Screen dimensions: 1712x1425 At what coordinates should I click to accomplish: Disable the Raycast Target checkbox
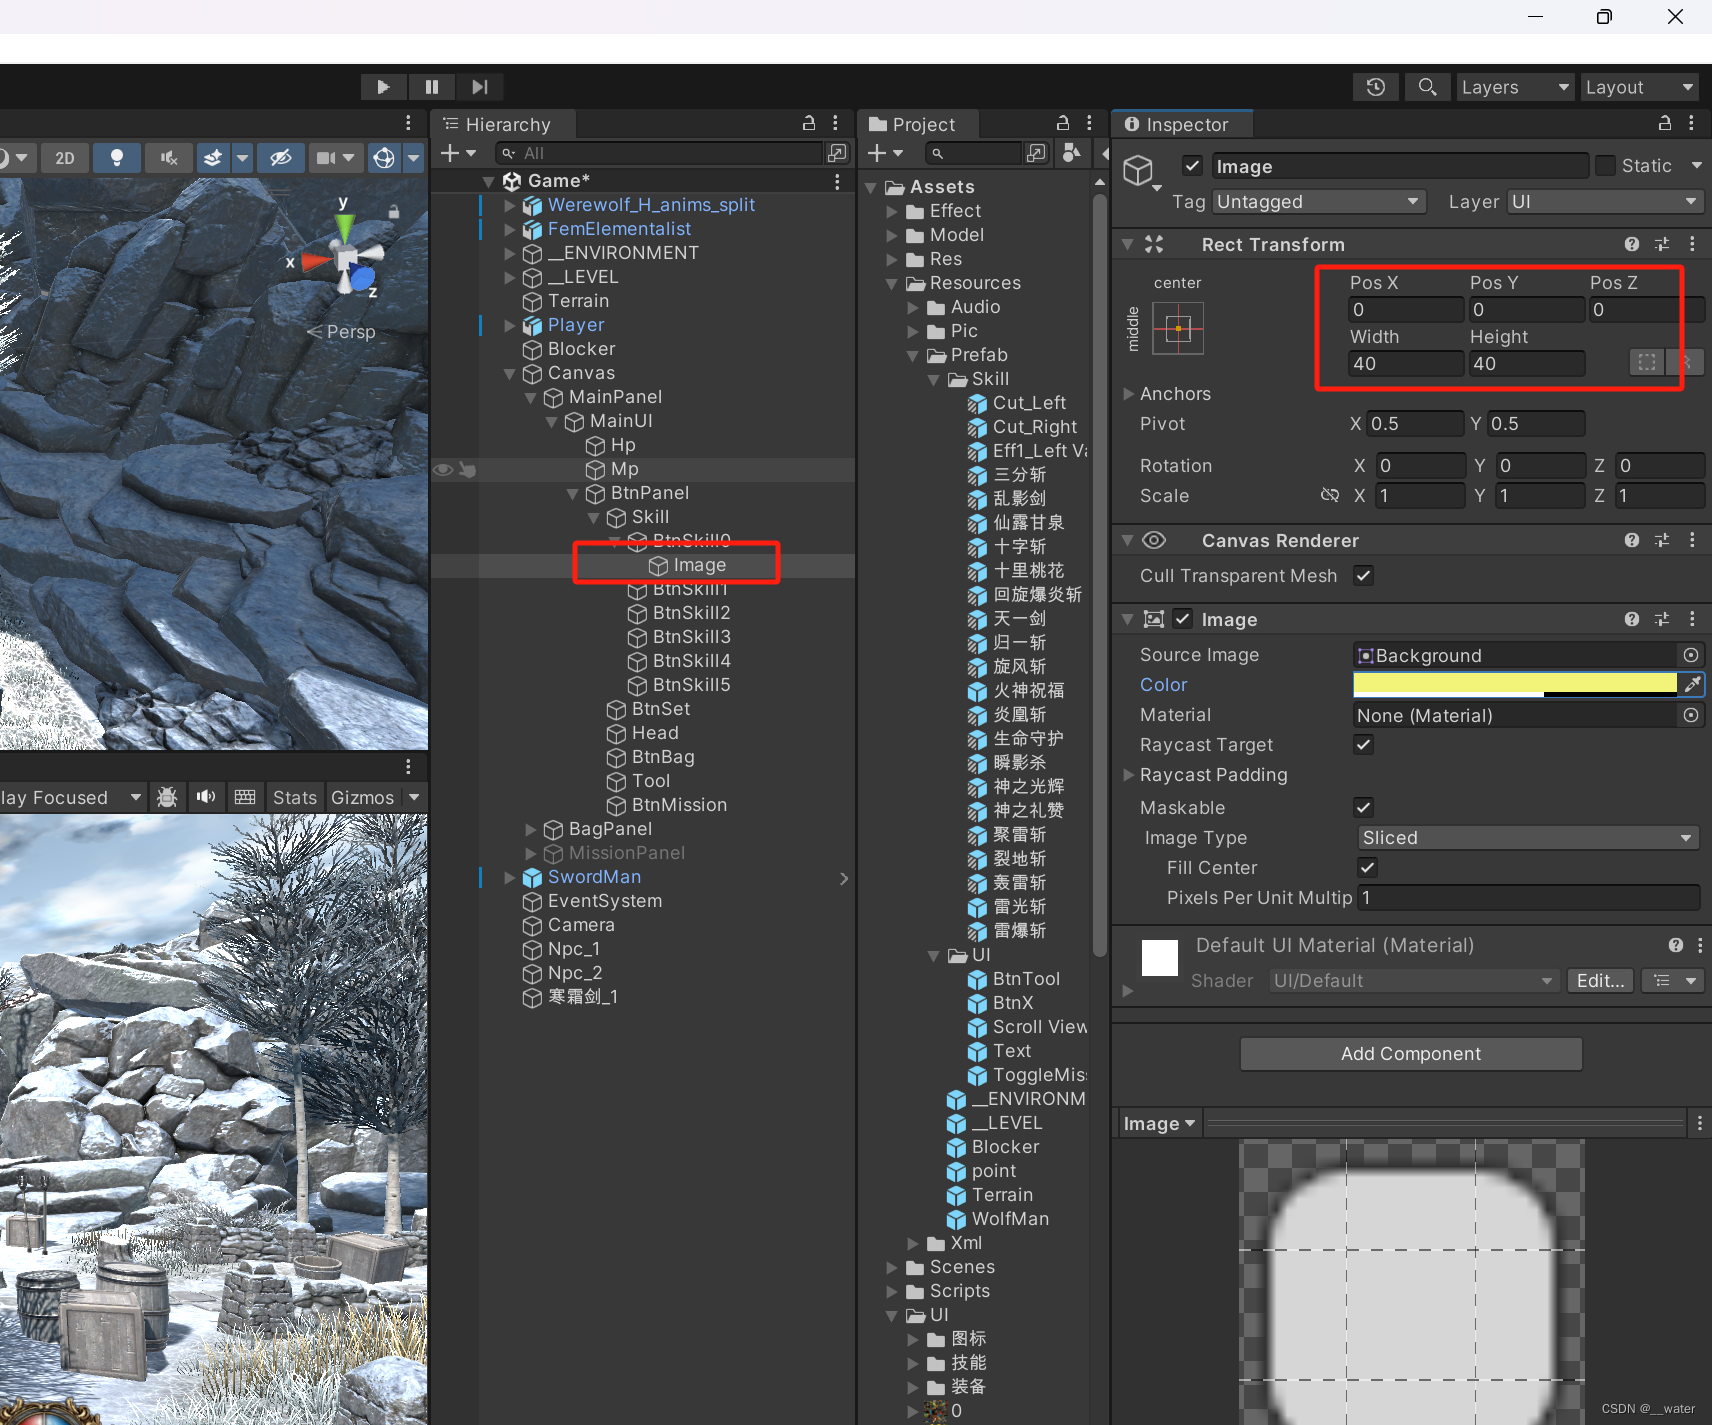tap(1363, 744)
